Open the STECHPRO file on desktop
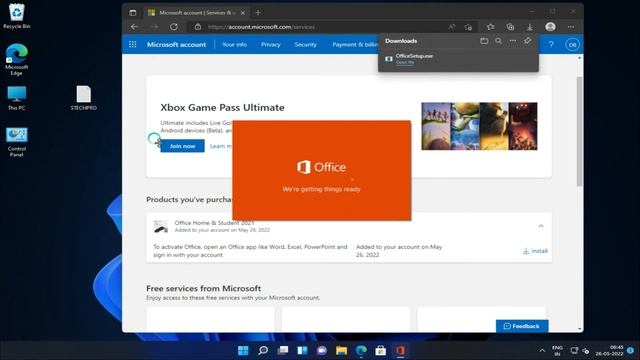 [x=83, y=98]
